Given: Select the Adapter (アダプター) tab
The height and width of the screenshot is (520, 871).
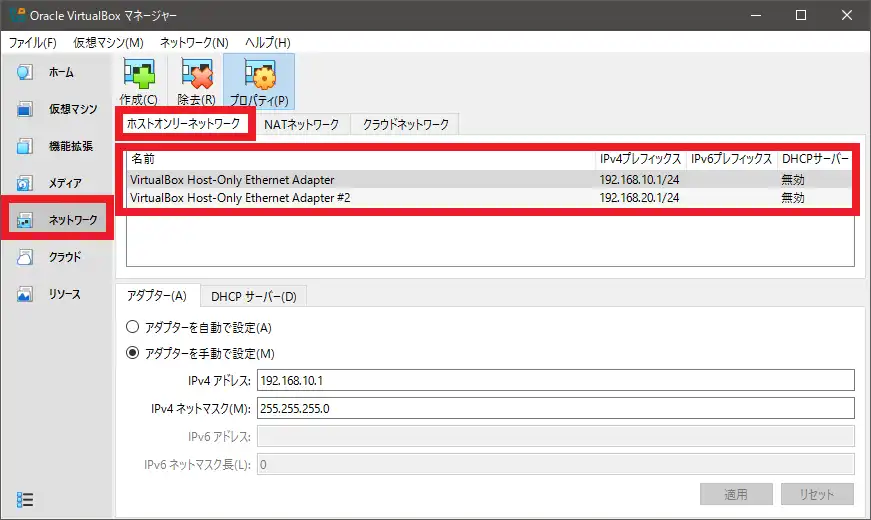Looking at the screenshot, I should pos(157,296).
